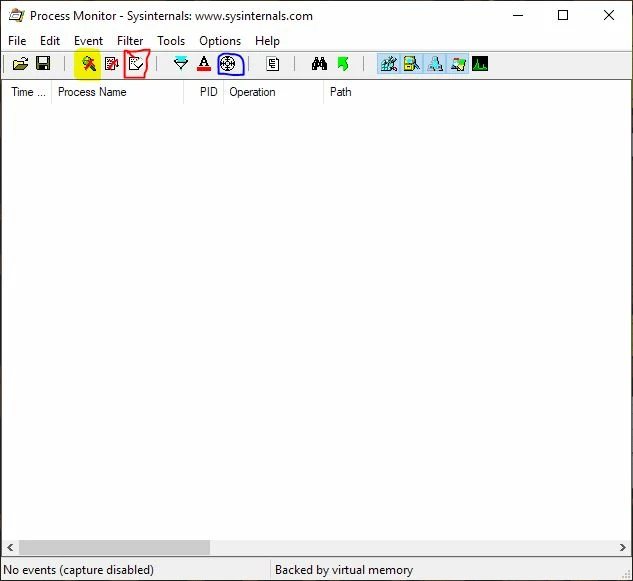Open the File menu
The width and height of the screenshot is (633, 581).
click(x=17, y=41)
